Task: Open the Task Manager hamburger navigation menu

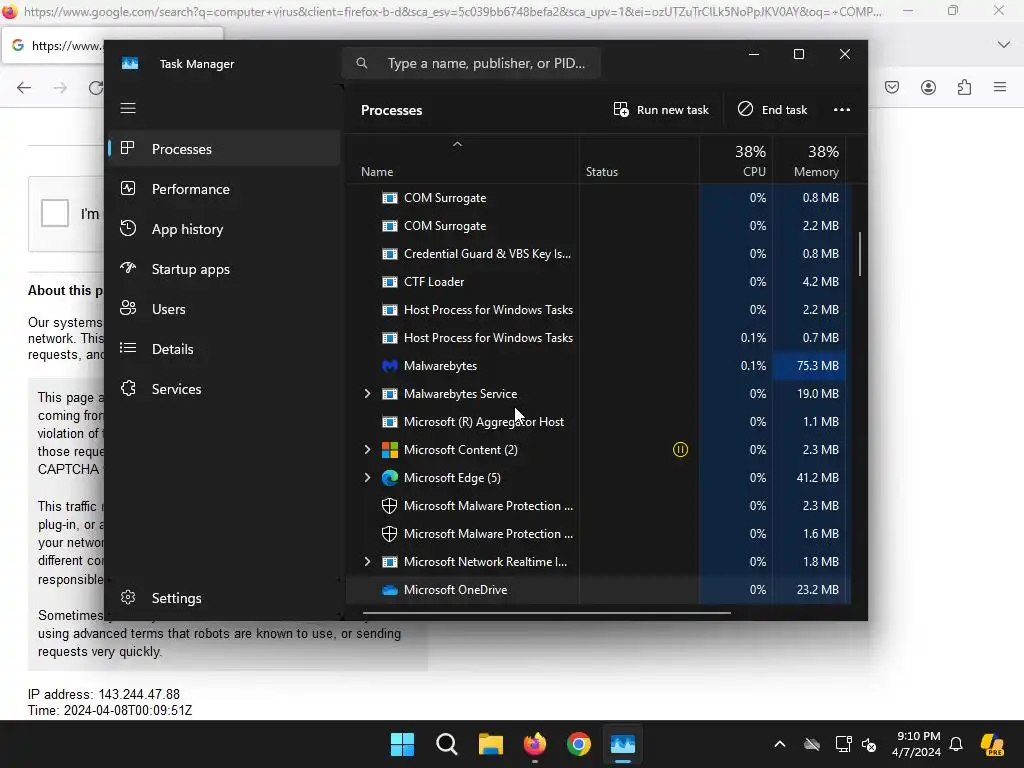Action: [x=128, y=108]
